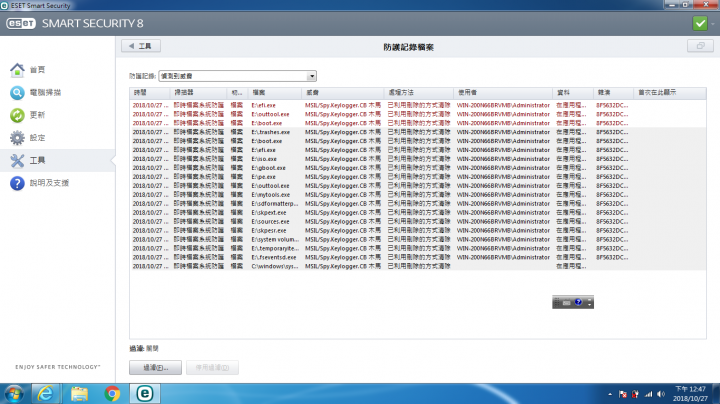Open log in separate window button
Screen dimensions: 720x404
click(x=700, y=46)
